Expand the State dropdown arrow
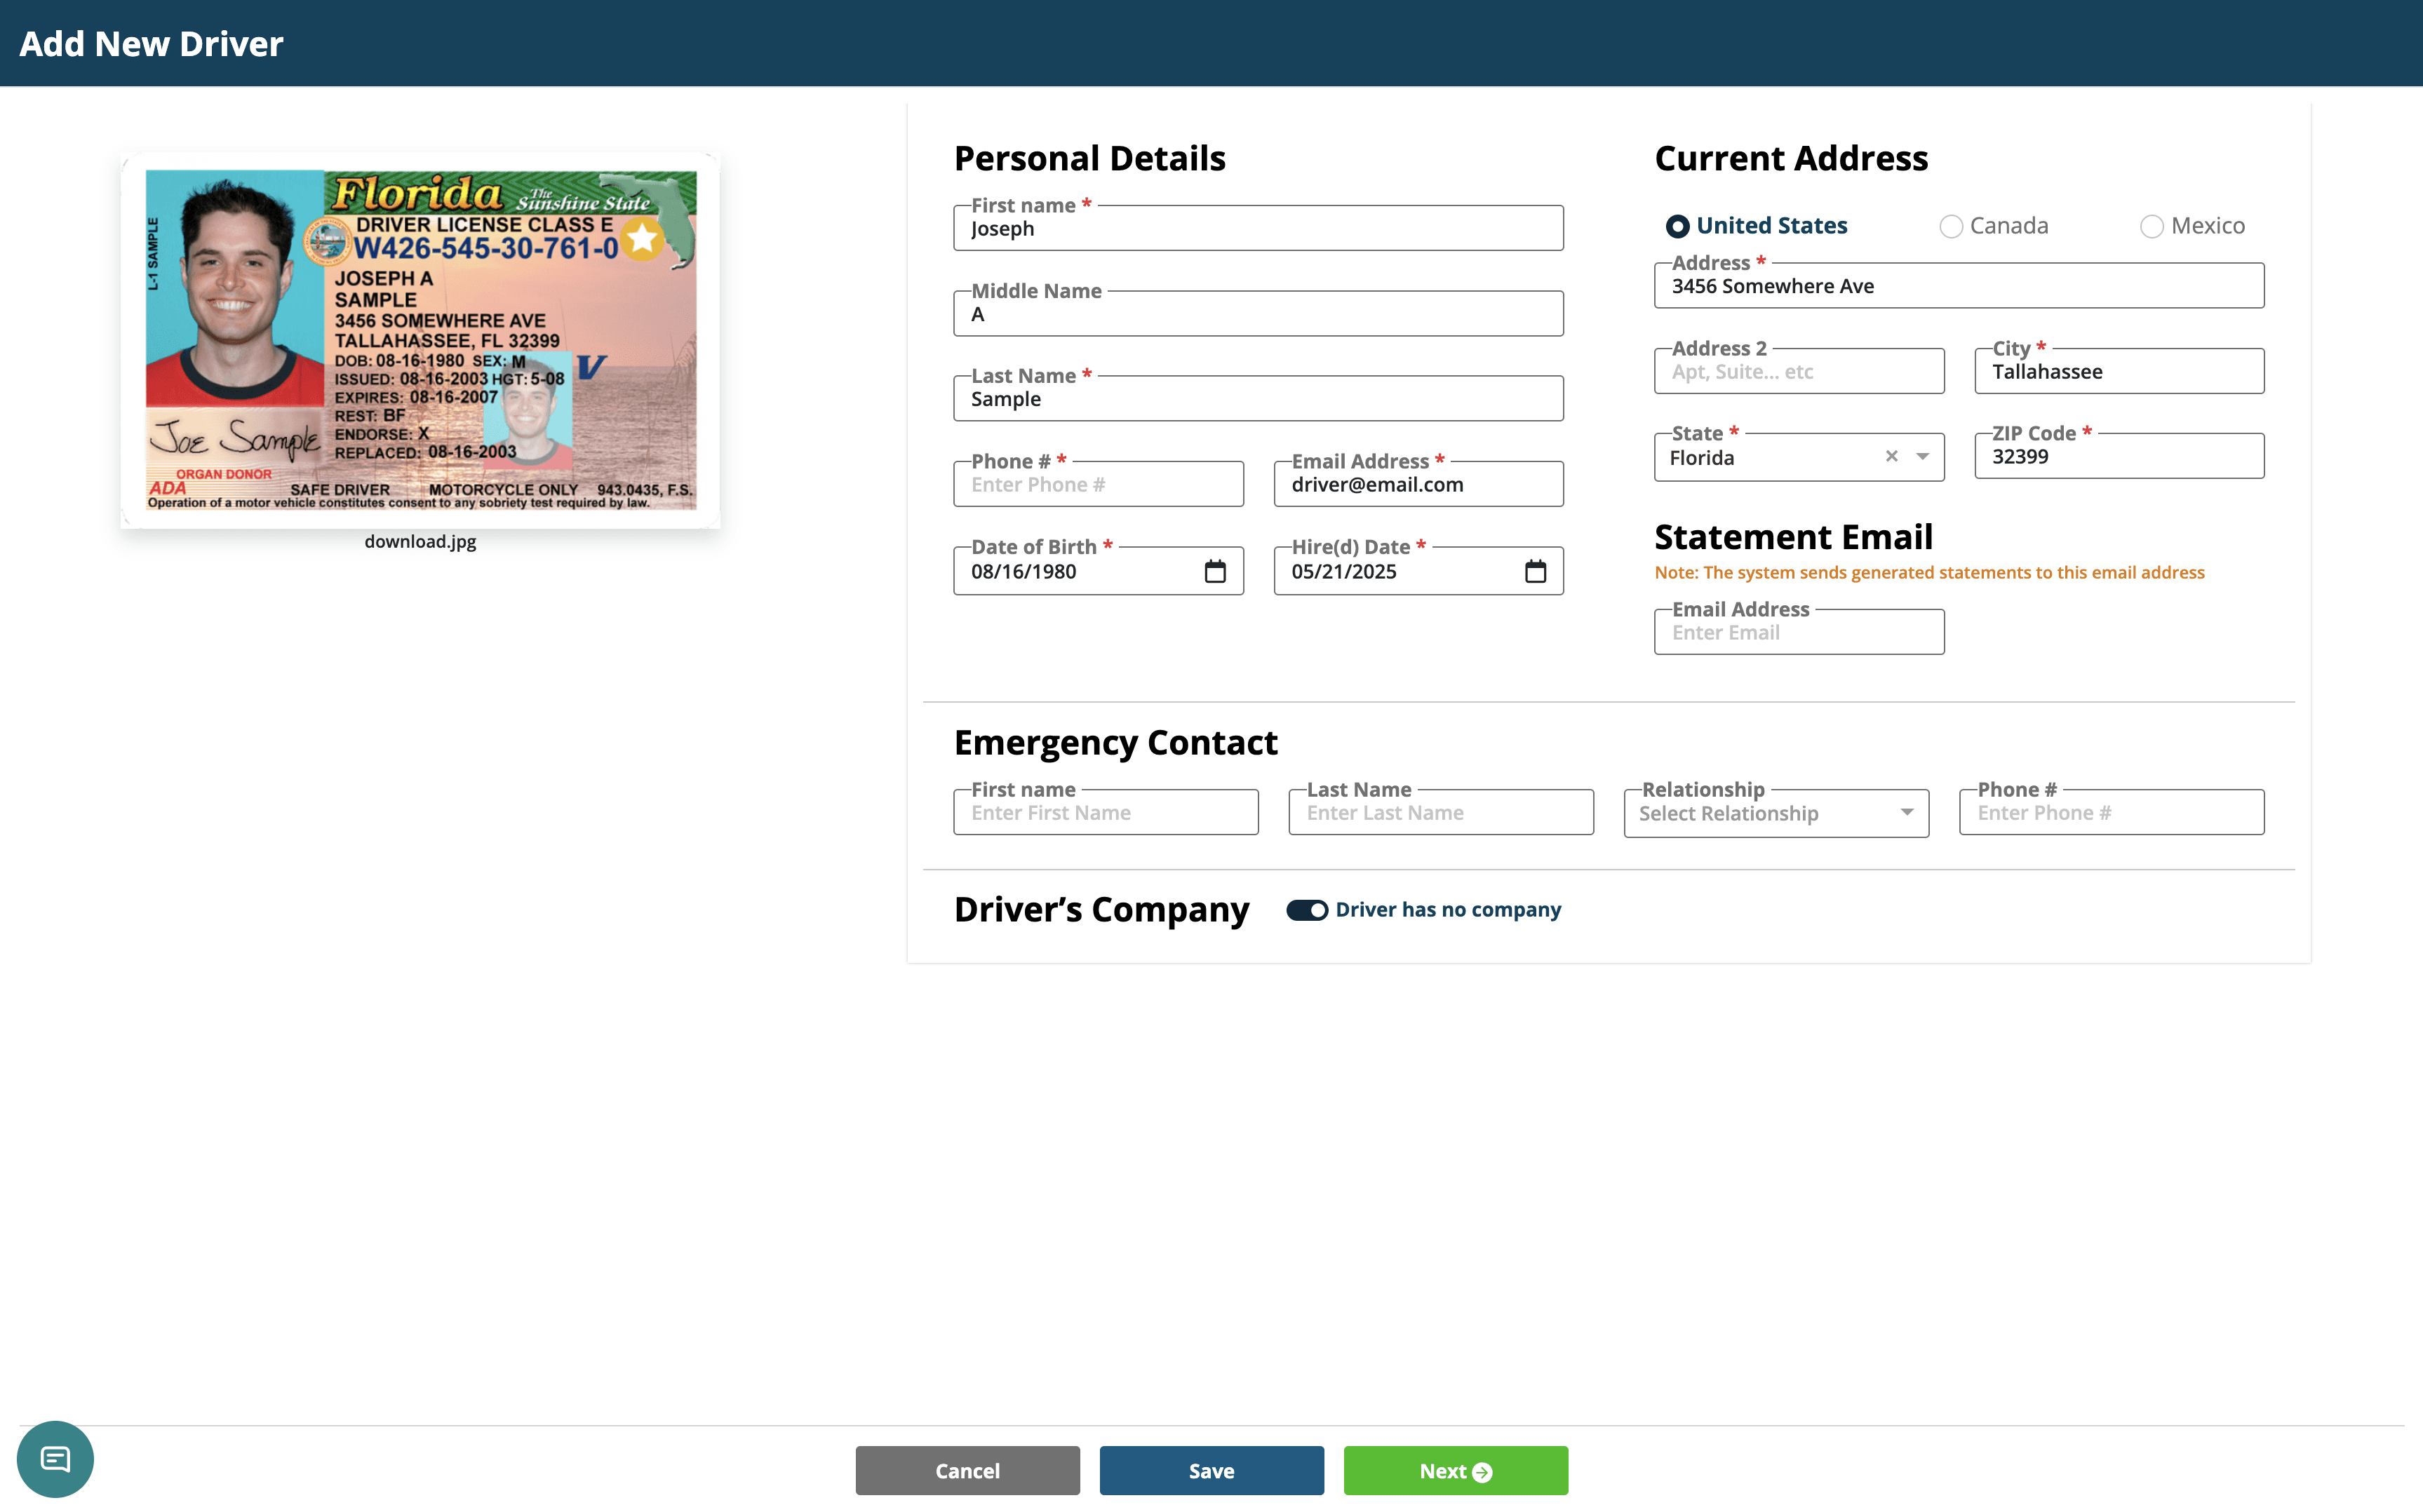Viewport: 2423px width, 1512px height. (1922, 456)
